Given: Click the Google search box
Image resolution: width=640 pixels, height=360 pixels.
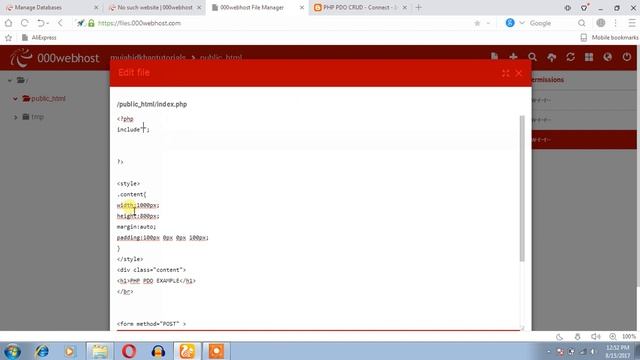Looking at the screenshot, I should tap(552, 23).
